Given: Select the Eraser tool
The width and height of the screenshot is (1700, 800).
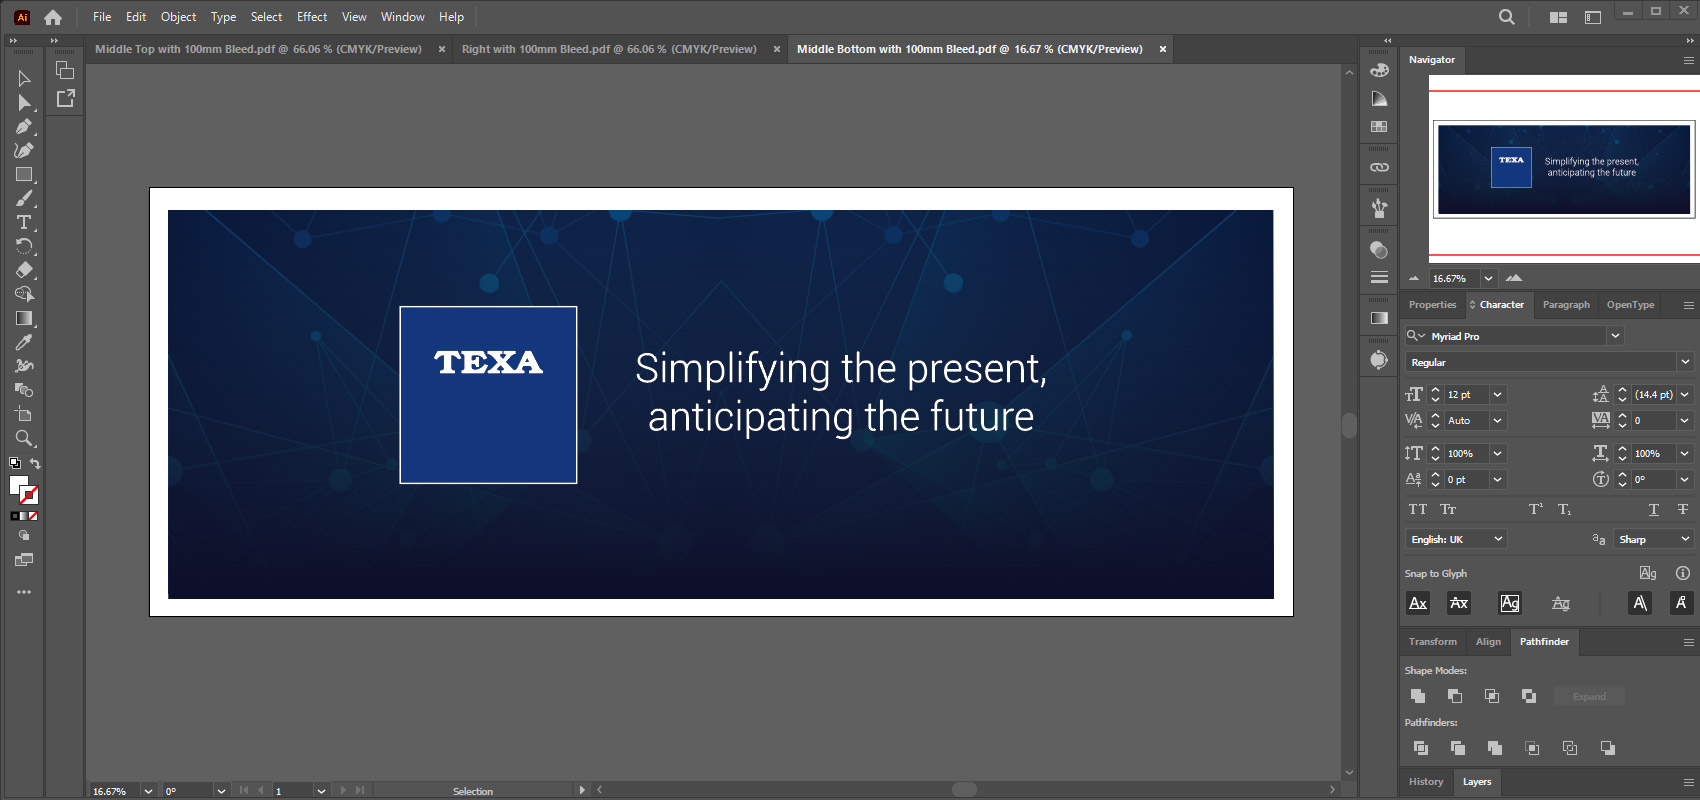Looking at the screenshot, I should tap(24, 270).
